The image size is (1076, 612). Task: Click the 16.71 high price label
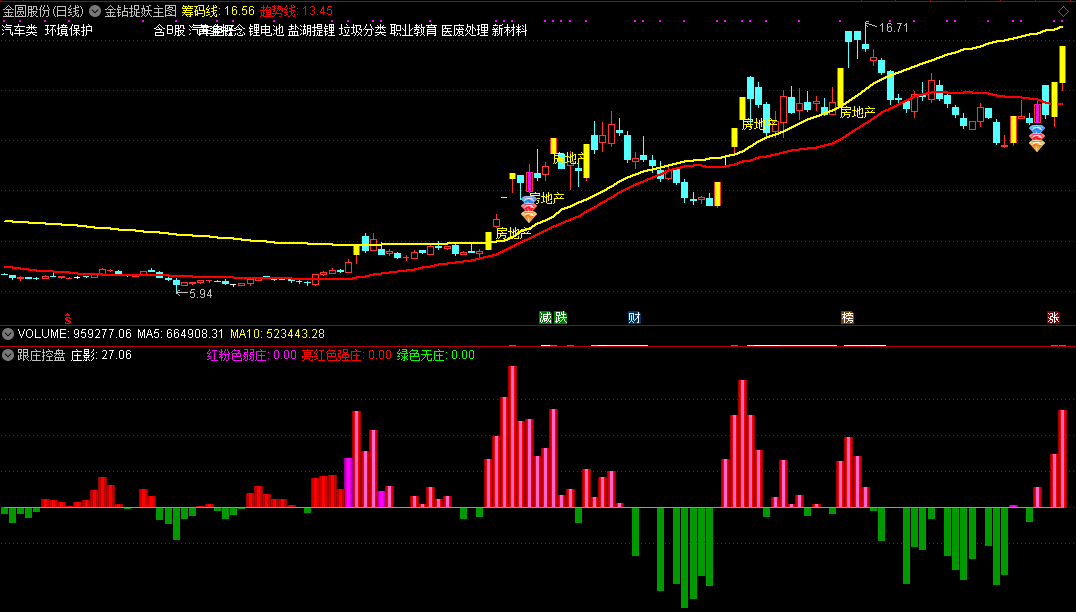click(x=893, y=28)
